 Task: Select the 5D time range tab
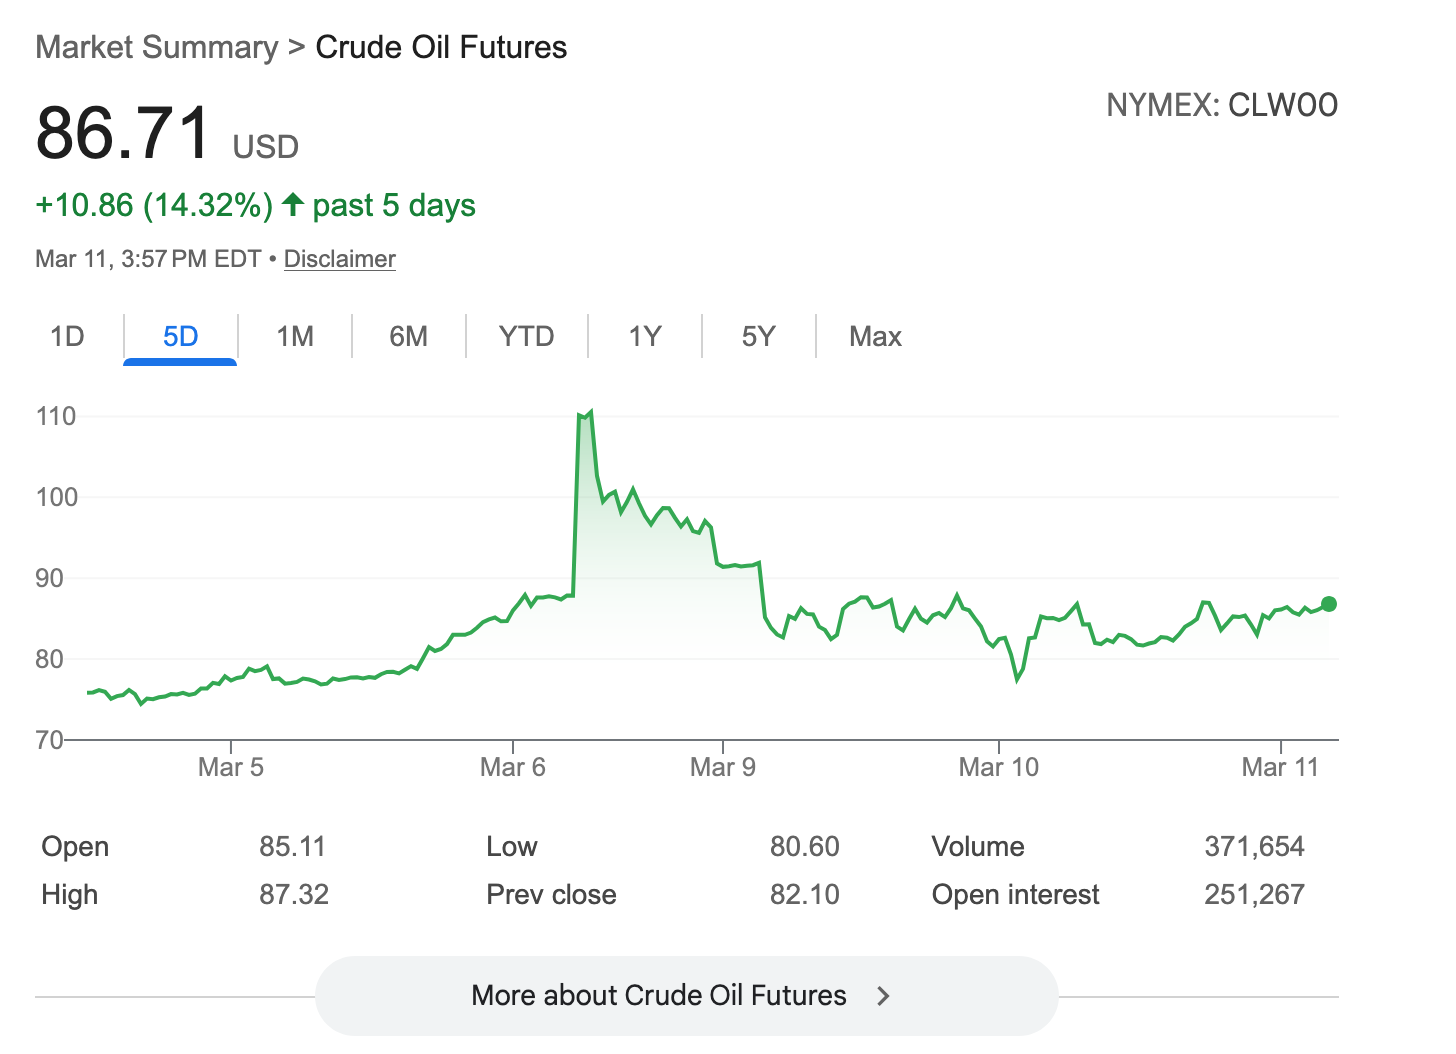pos(180,336)
